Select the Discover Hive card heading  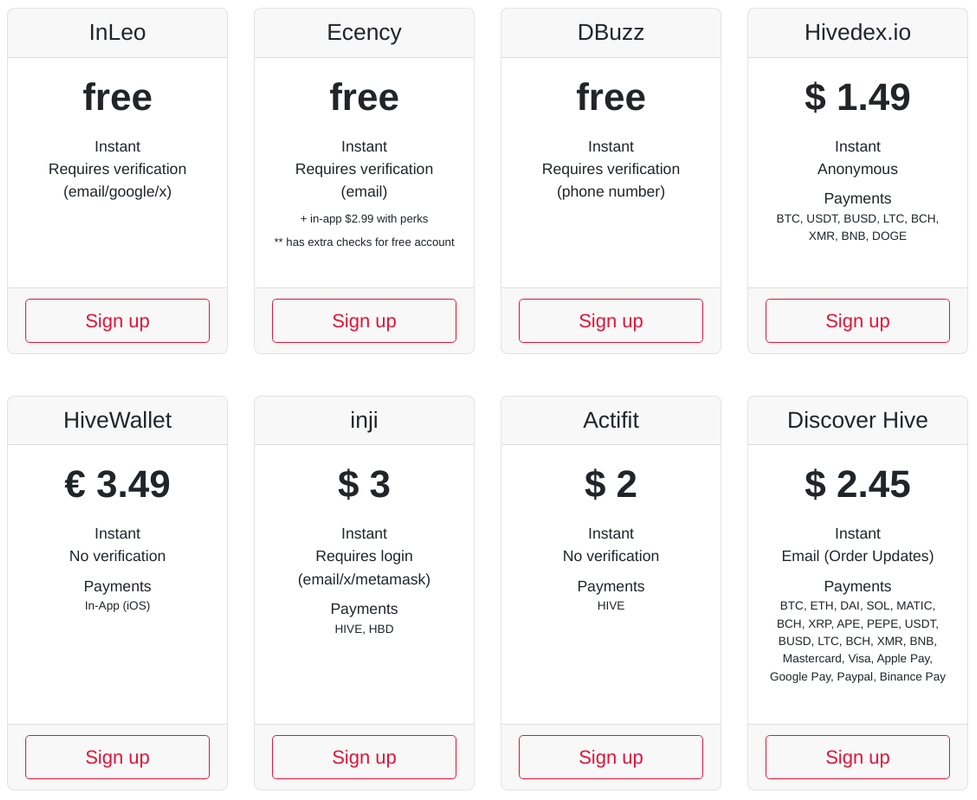tap(857, 420)
